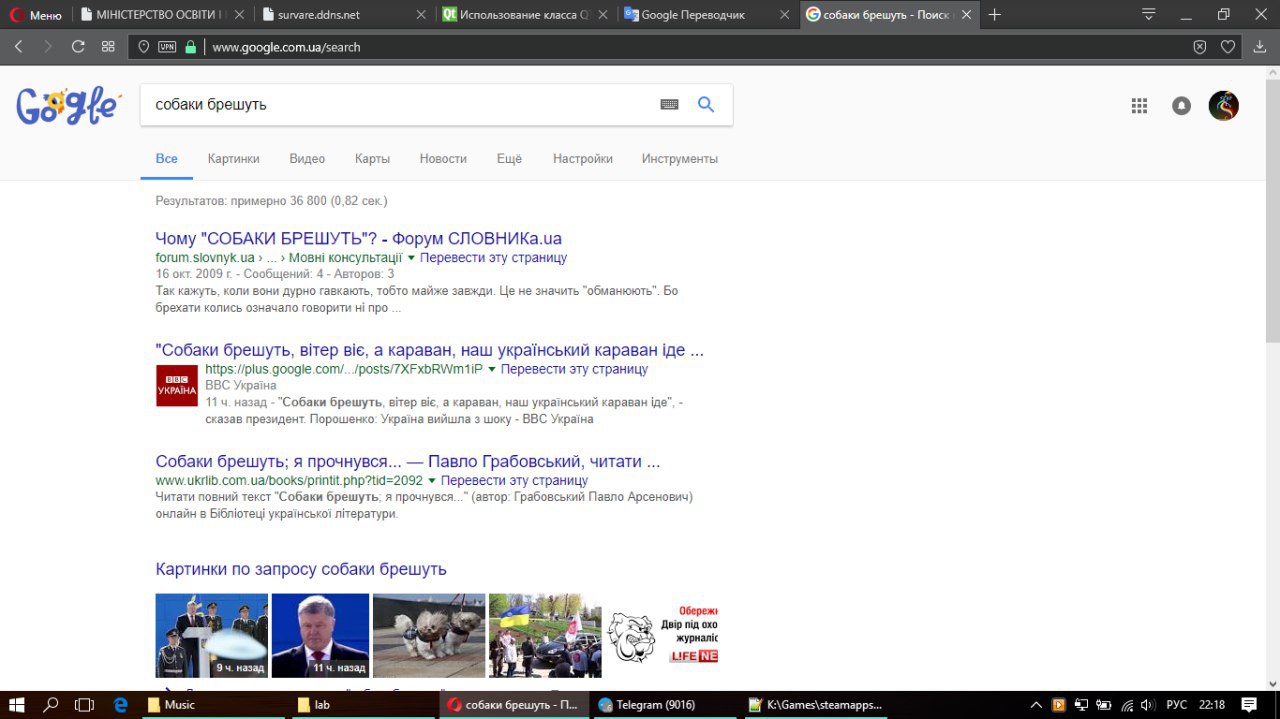Open the Картинки по запросу собаки брешуть link
Viewport: 1280px width, 719px height.
pos(301,569)
